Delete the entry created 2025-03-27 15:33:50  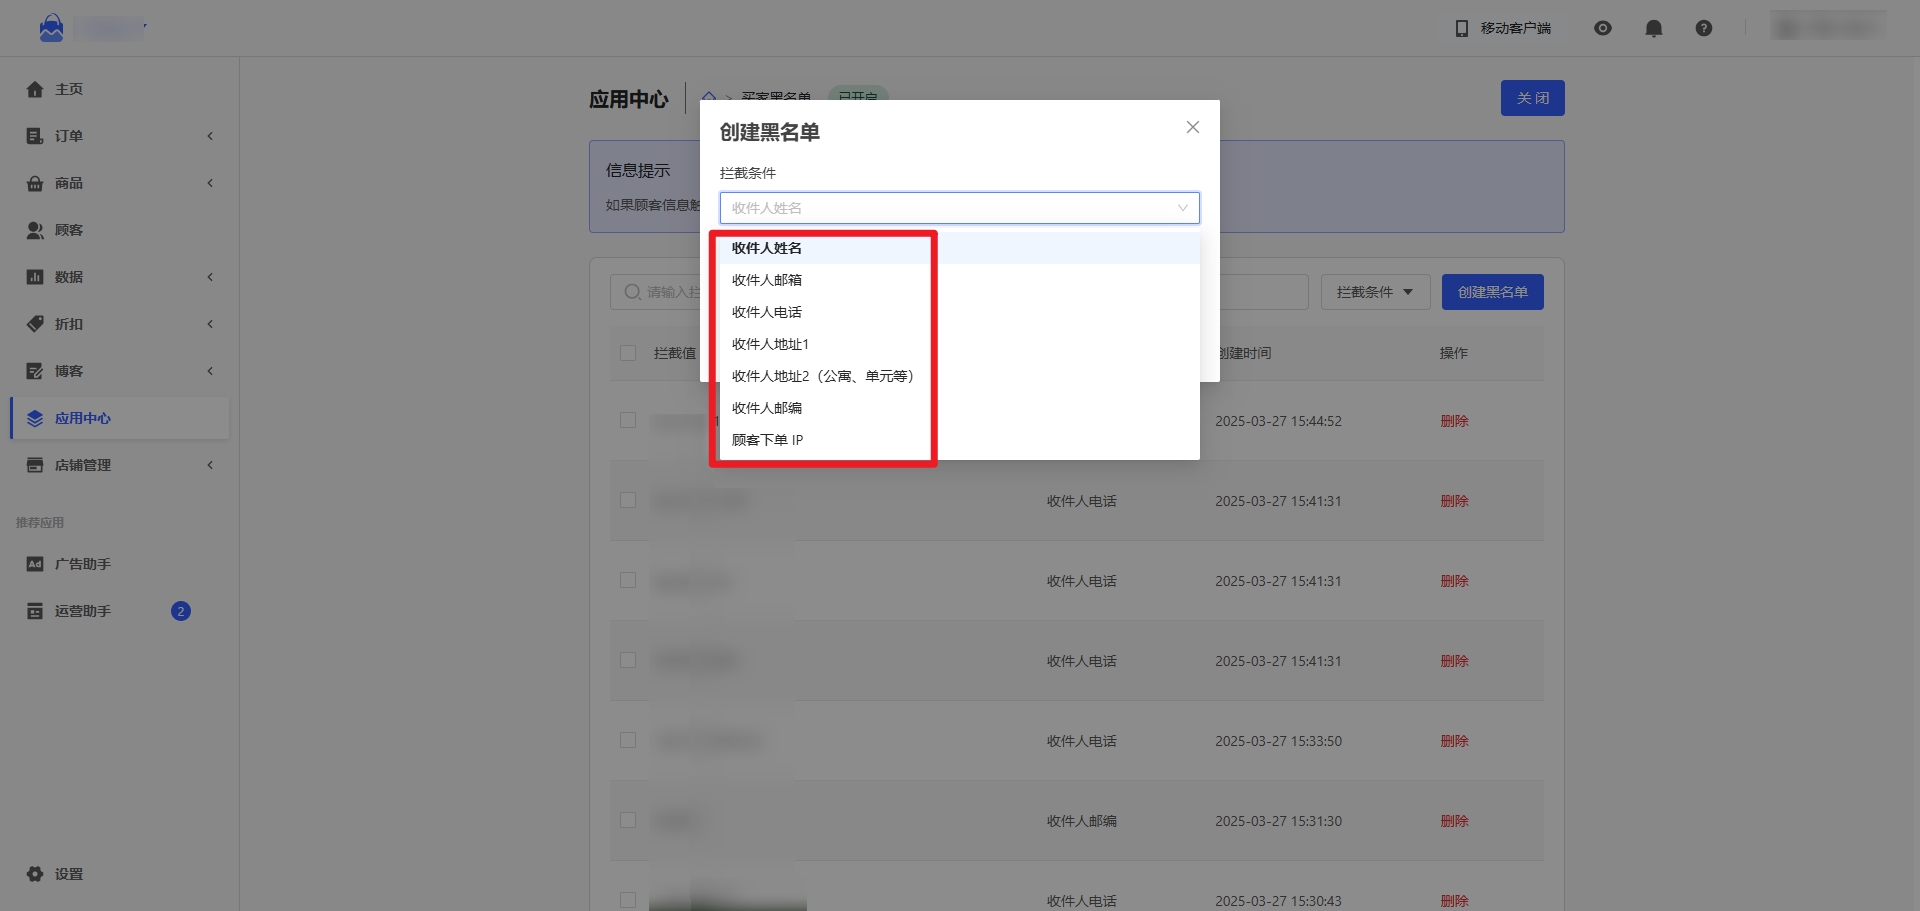click(x=1454, y=741)
